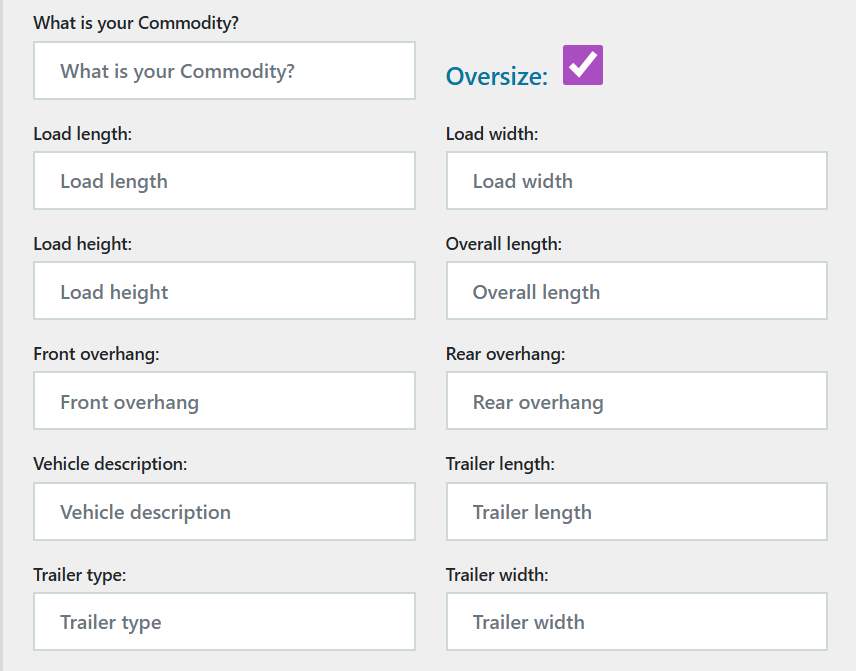Viewport: 856px width, 671px height.
Task: Click inside the Trailer length input box
Action: click(x=636, y=512)
